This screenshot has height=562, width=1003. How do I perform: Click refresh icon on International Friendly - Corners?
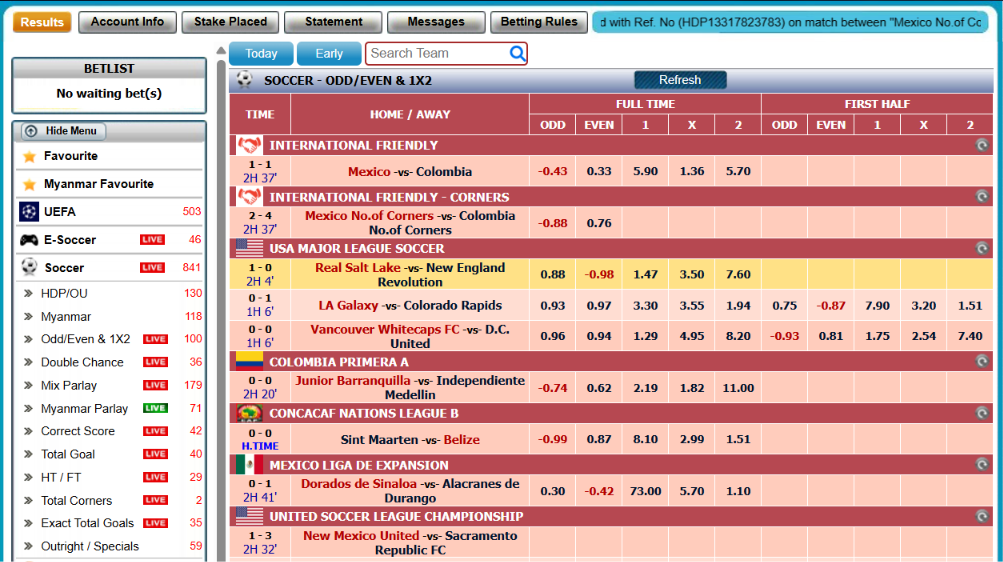[x=981, y=197]
